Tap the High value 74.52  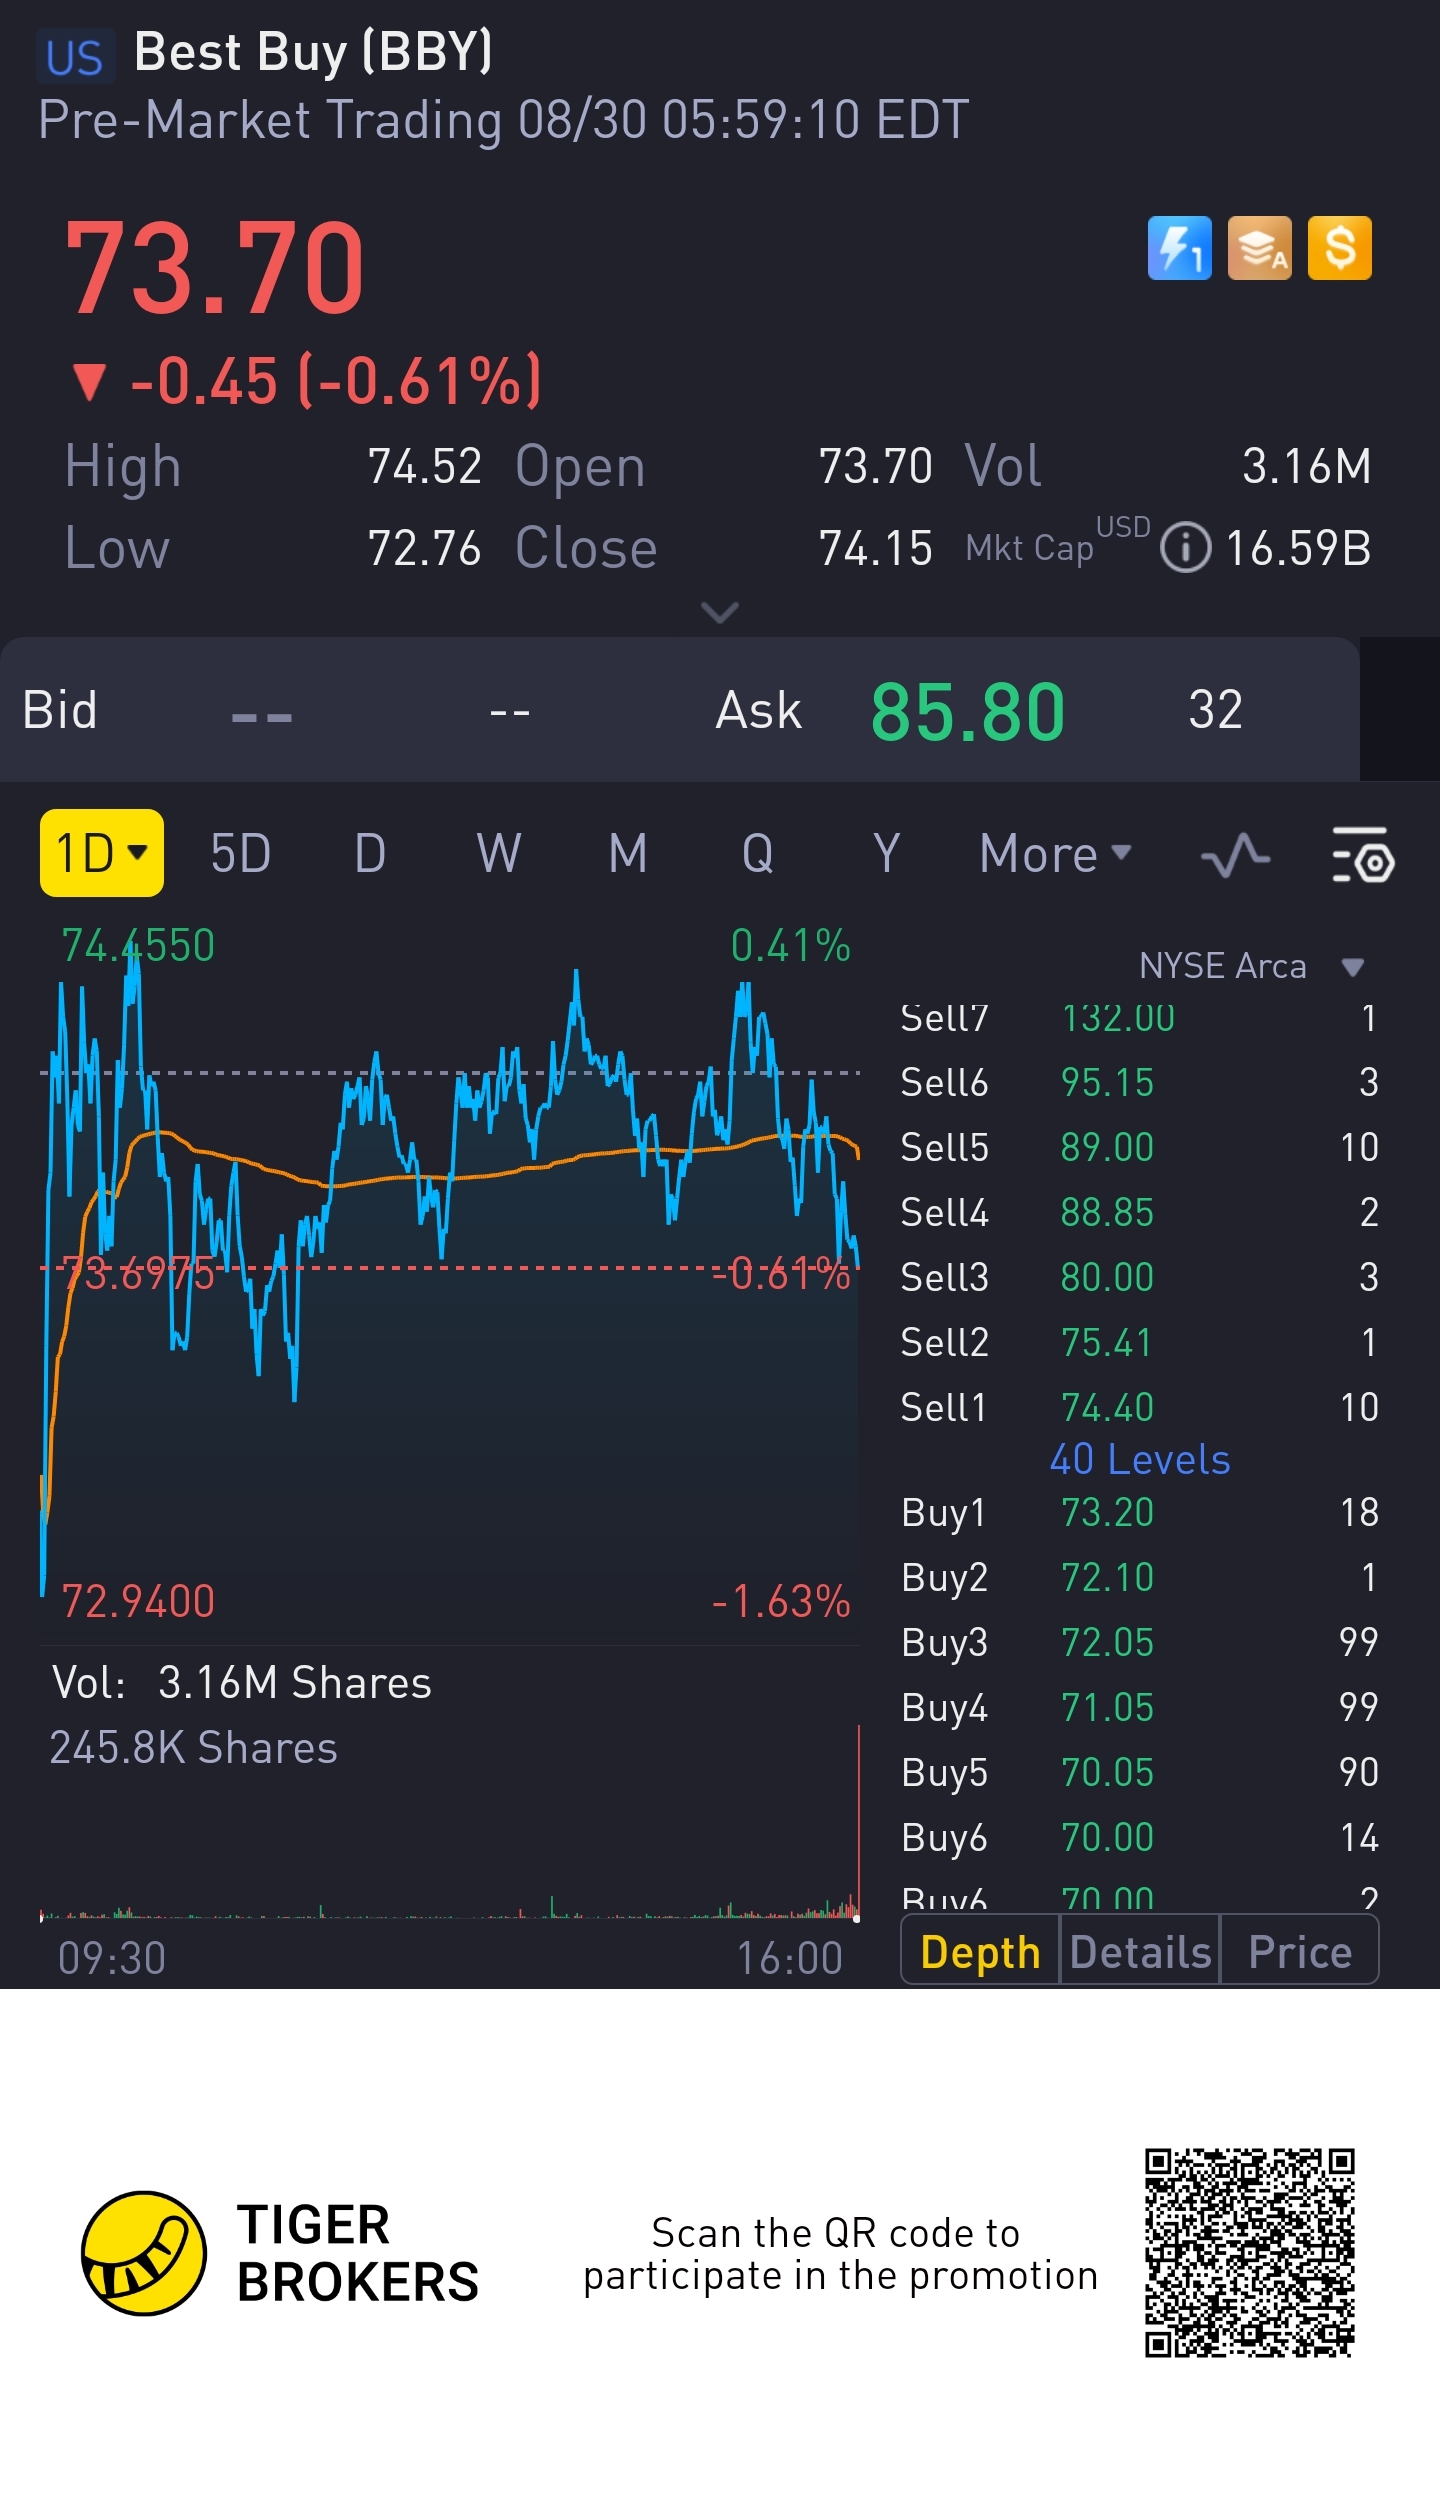425,467
